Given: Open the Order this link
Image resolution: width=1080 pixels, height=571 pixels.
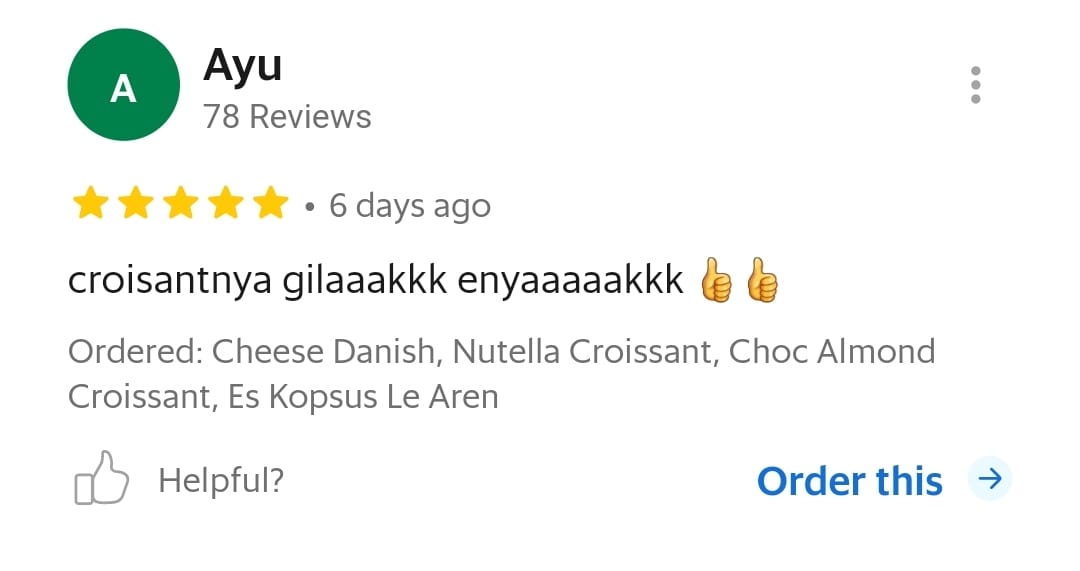Looking at the screenshot, I should (x=850, y=481).
